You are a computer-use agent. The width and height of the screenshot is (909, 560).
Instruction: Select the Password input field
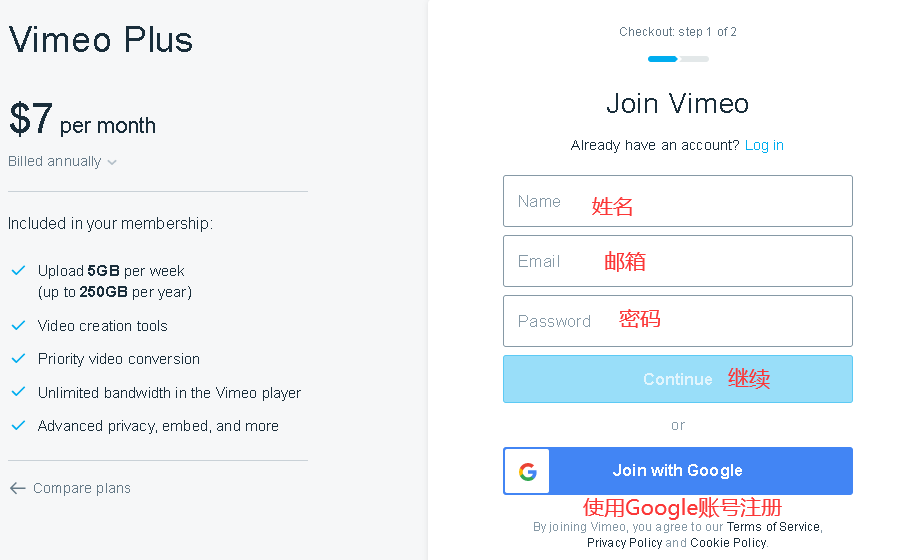pos(677,321)
